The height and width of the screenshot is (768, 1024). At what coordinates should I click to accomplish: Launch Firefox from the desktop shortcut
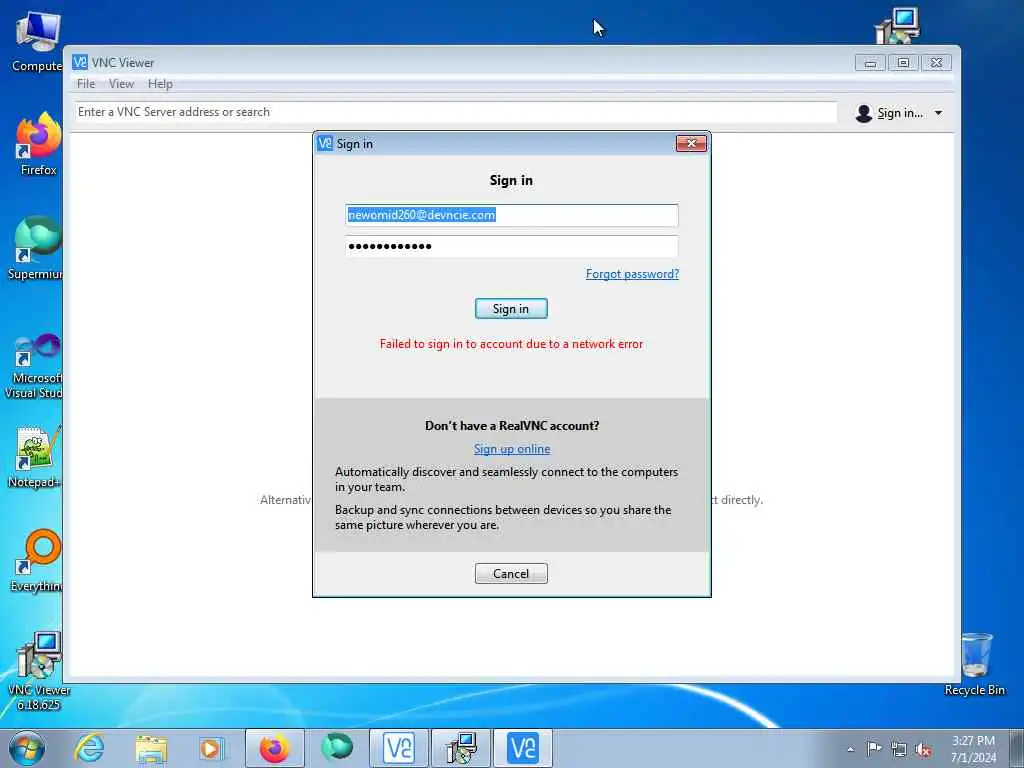pyautogui.click(x=38, y=144)
